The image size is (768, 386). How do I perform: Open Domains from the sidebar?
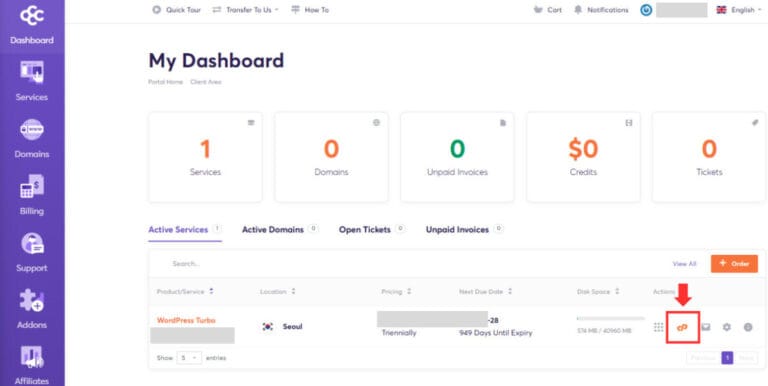coord(32,138)
